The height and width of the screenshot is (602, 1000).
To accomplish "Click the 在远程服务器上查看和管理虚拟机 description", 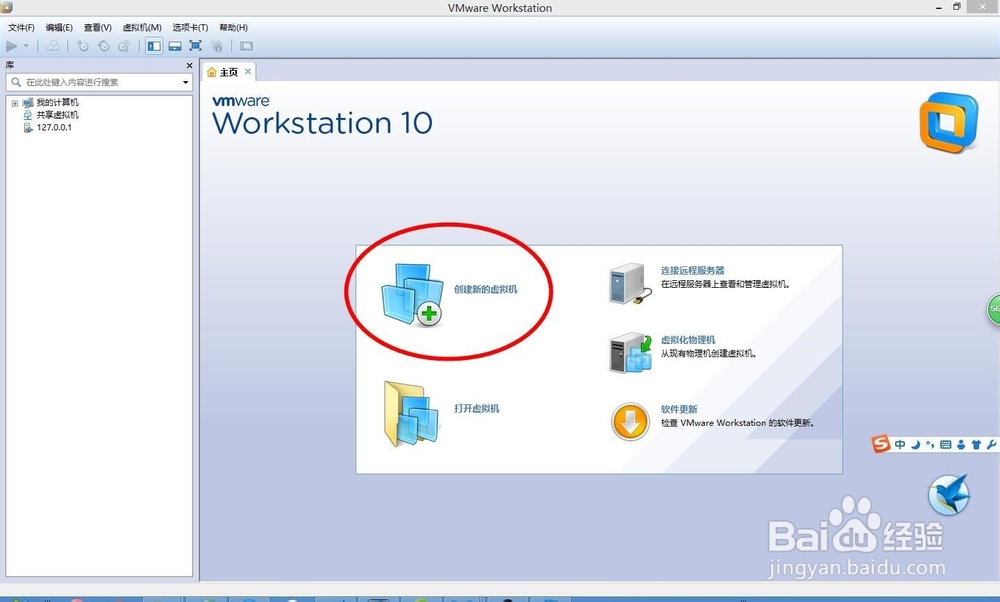I will [x=725, y=284].
